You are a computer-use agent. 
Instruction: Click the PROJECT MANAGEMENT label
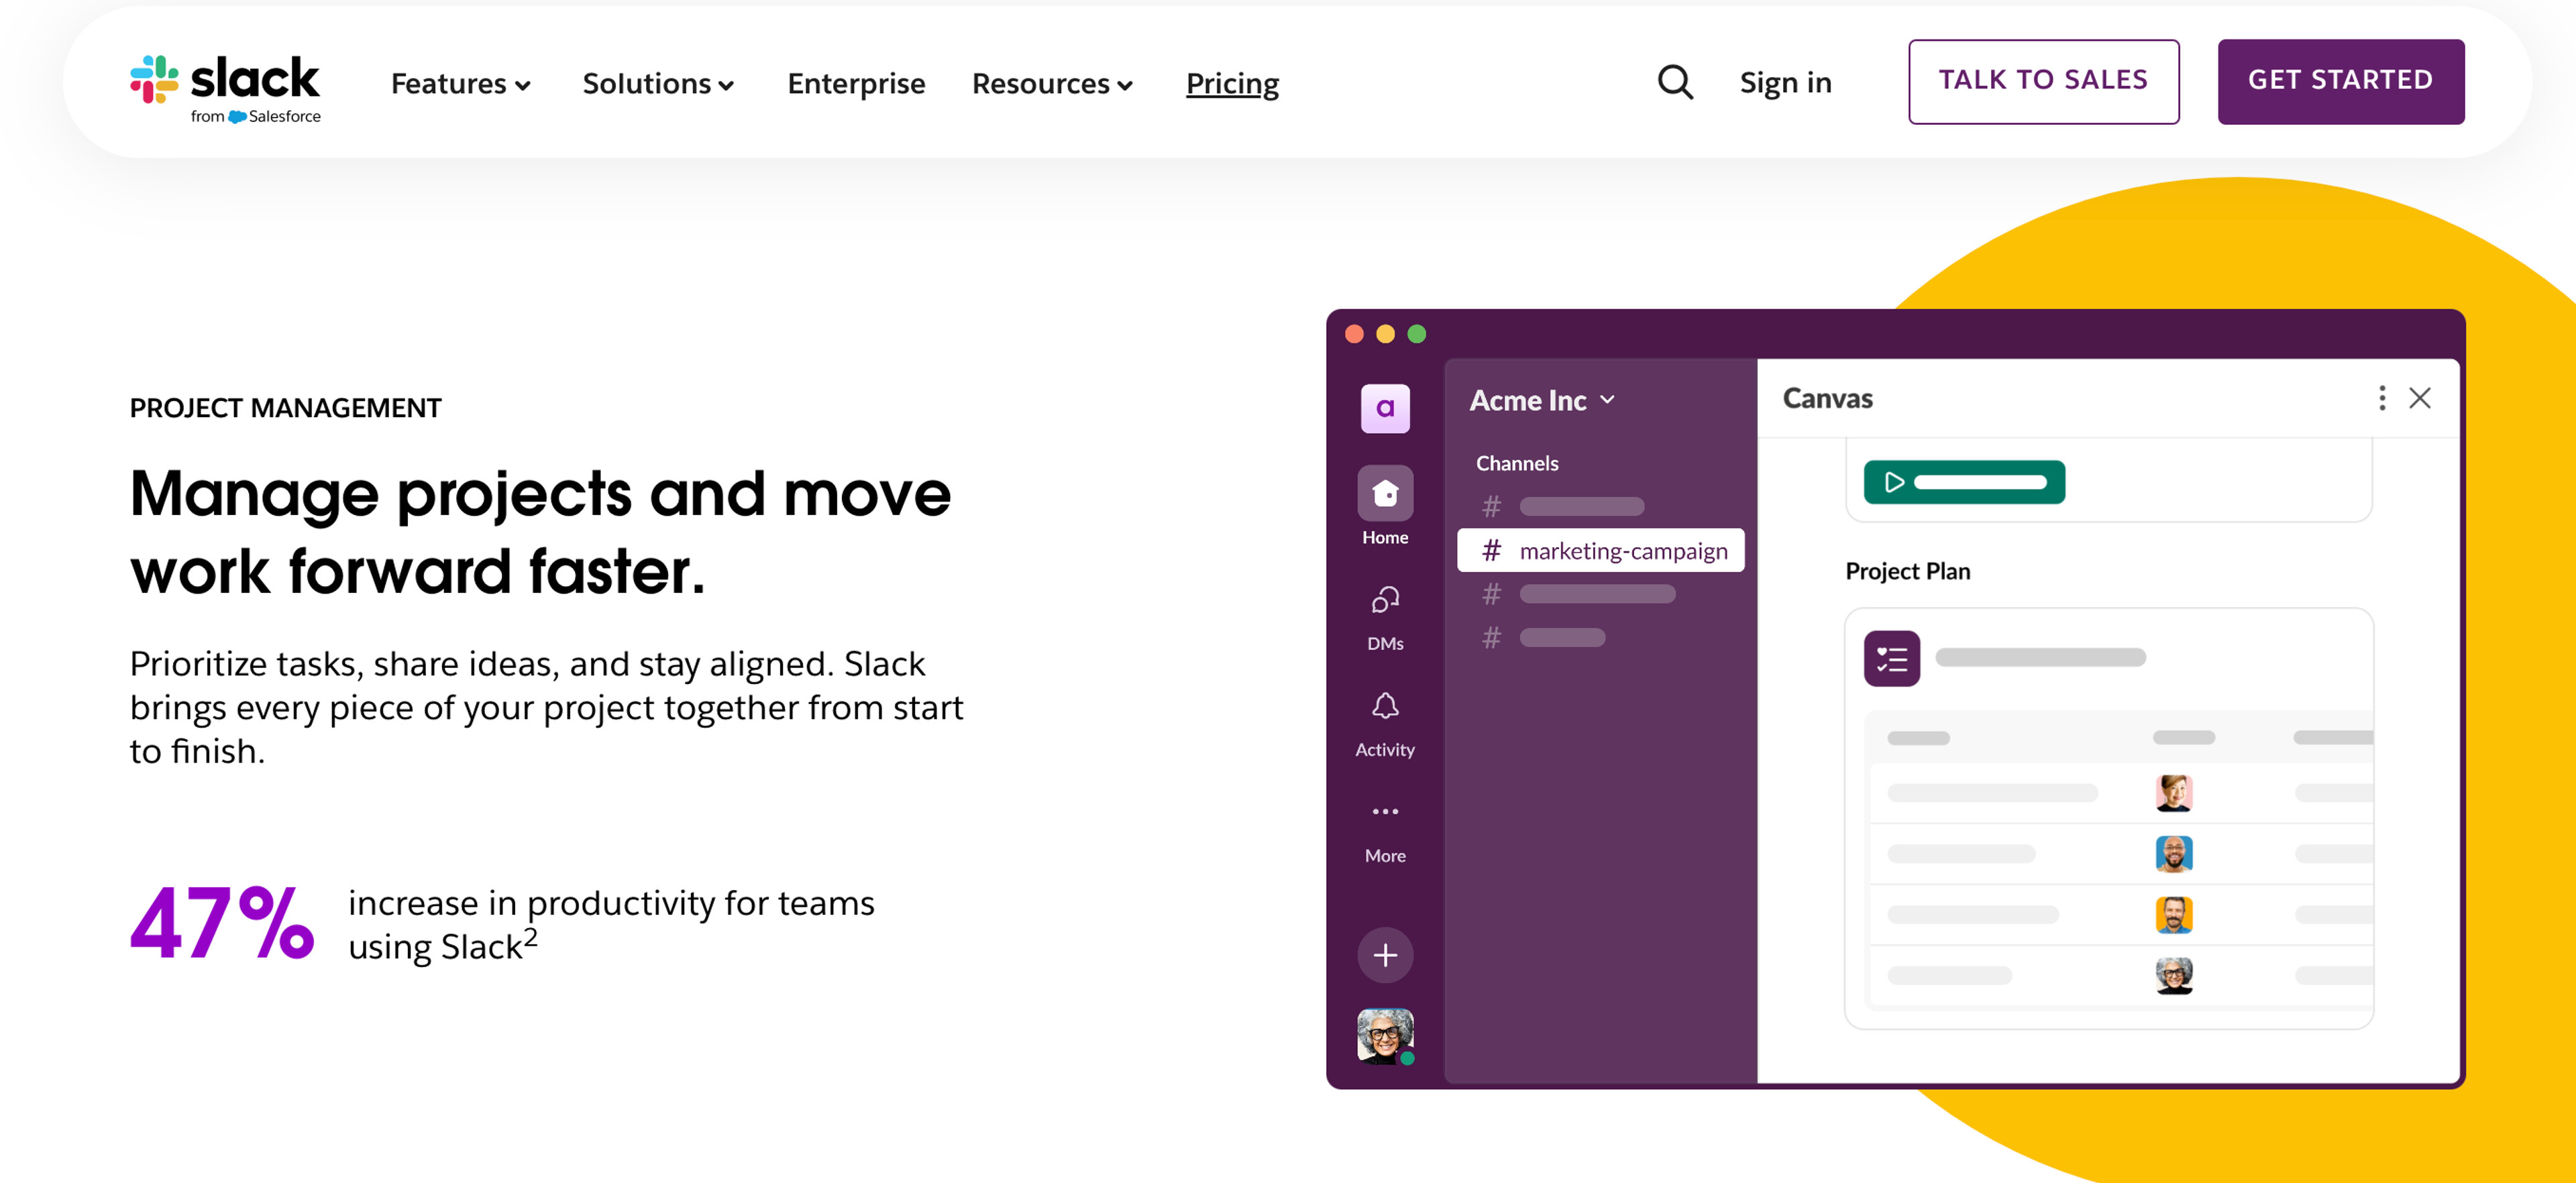[285, 408]
